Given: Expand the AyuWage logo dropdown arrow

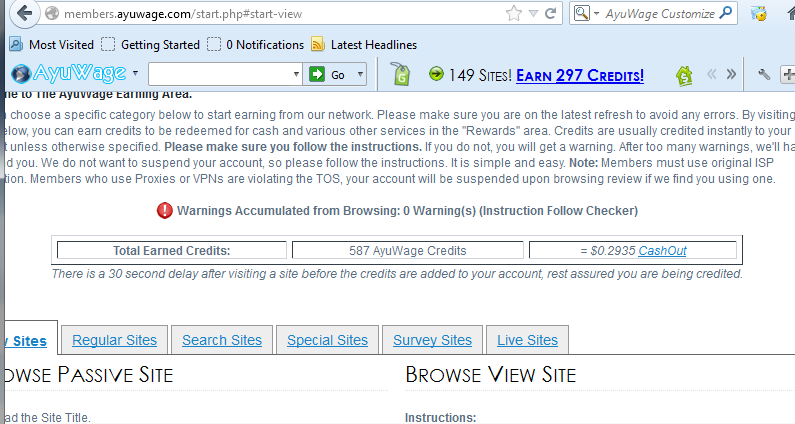Looking at the screenshot, I should pyautogui.click(x=135, y=73).
